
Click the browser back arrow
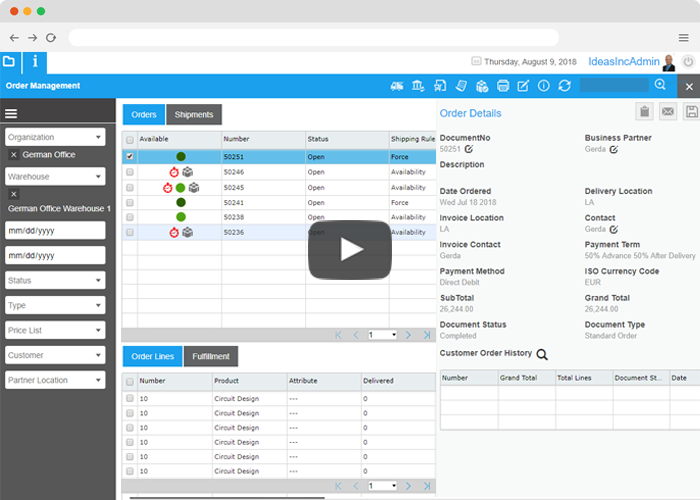coord(14,38)
